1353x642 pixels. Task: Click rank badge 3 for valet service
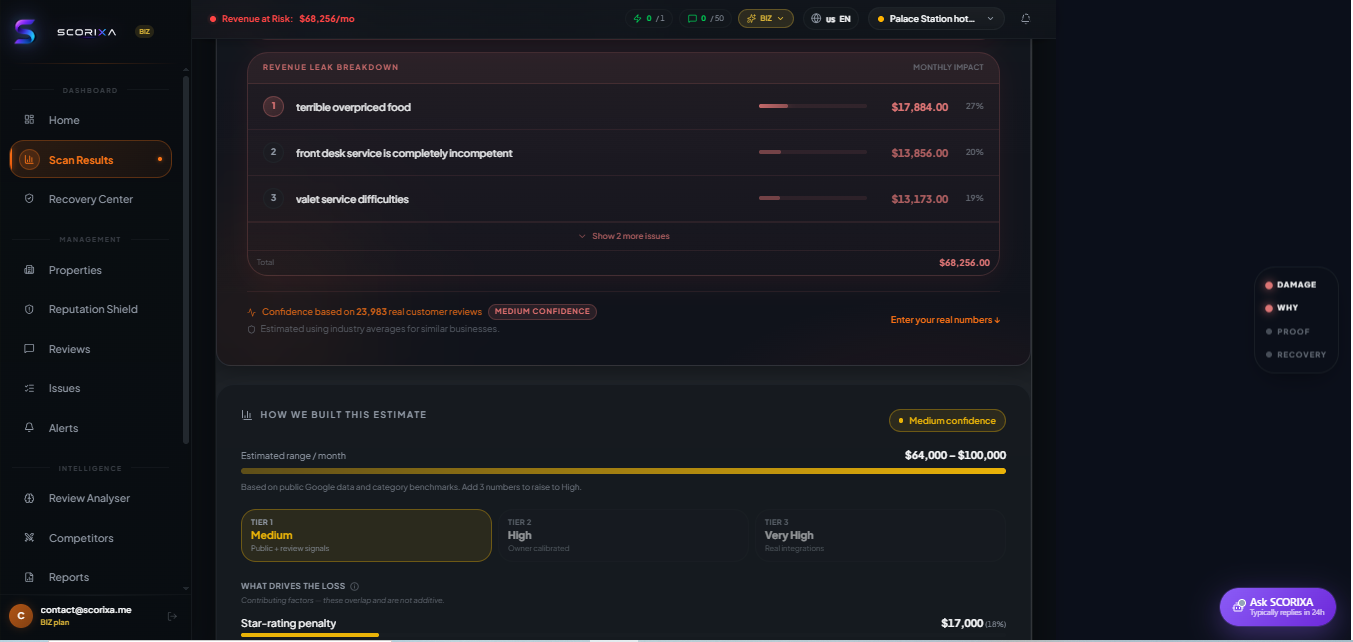click(x=273, y=198)
